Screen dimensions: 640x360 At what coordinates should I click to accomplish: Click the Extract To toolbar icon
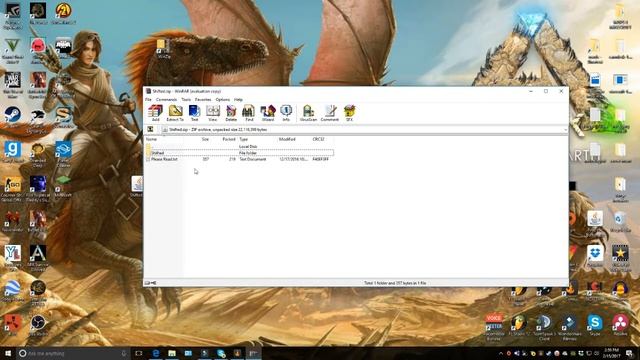coord(175,113)
